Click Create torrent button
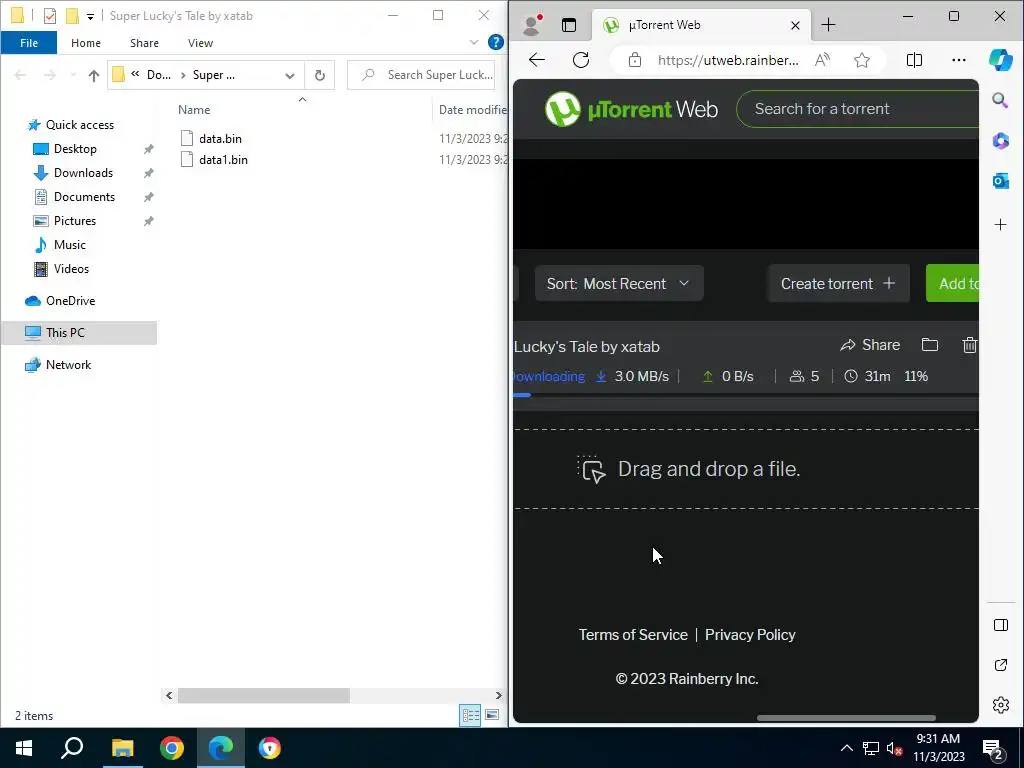 click(838, 283)
